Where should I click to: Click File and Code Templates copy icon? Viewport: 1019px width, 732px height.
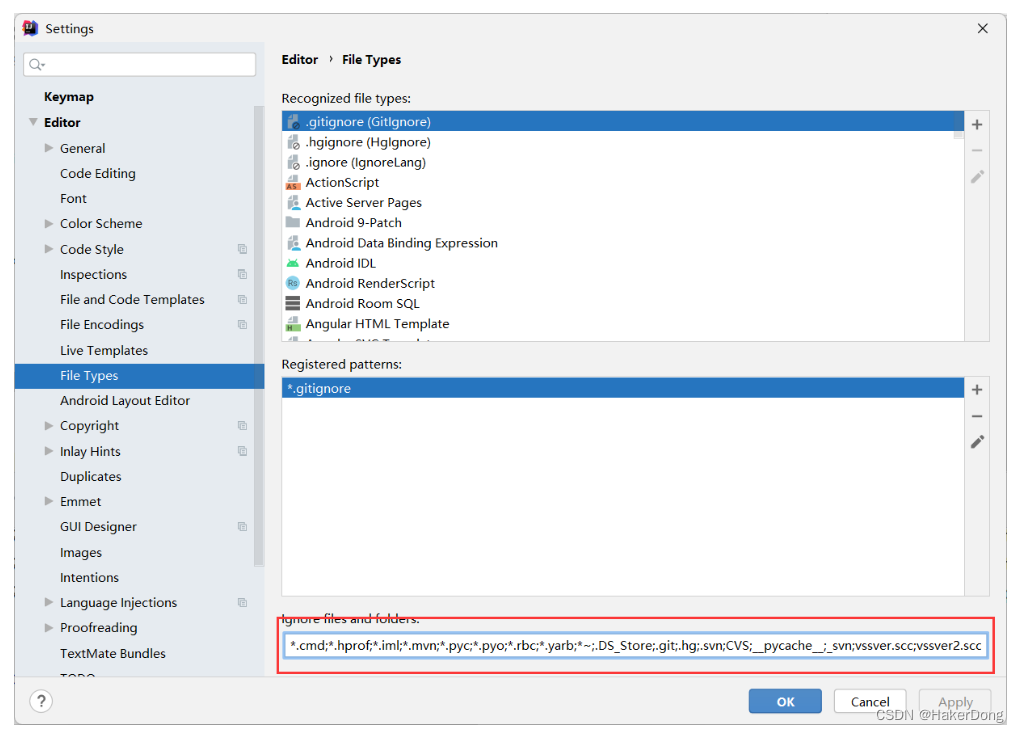pyautogui.click(x=242, y=300)
